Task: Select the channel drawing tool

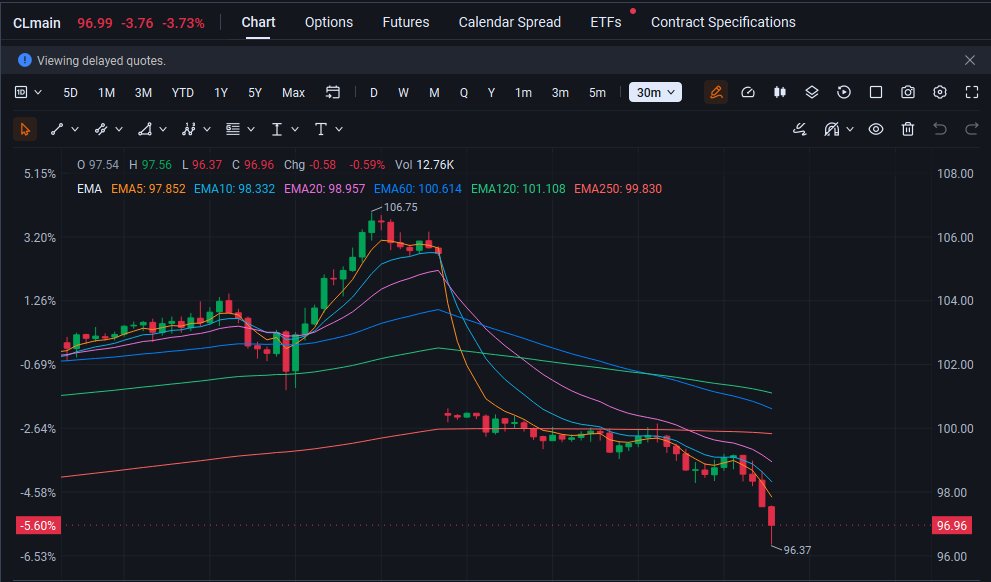Action: 100,129
